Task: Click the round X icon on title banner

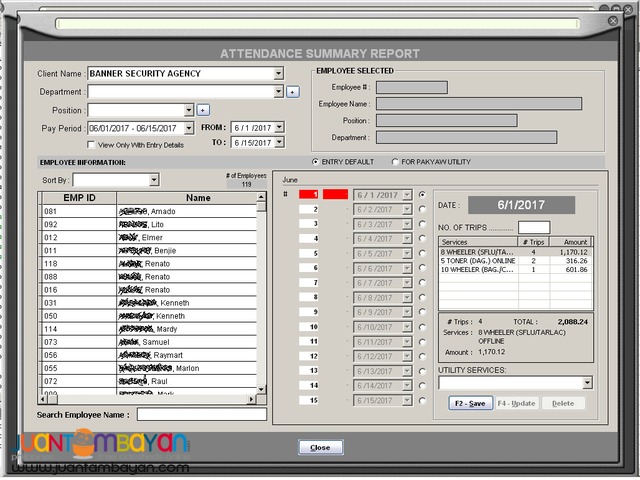Action: (x=613, y=21)
